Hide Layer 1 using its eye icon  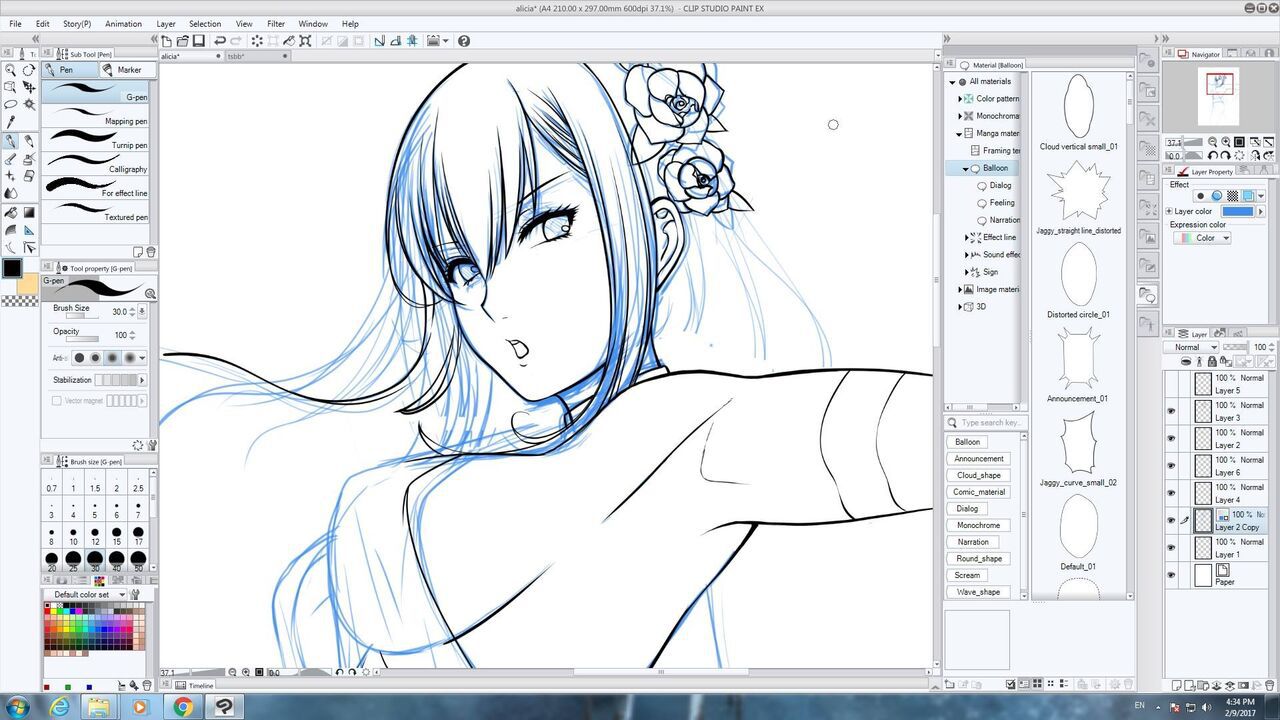pos(1171,547)
